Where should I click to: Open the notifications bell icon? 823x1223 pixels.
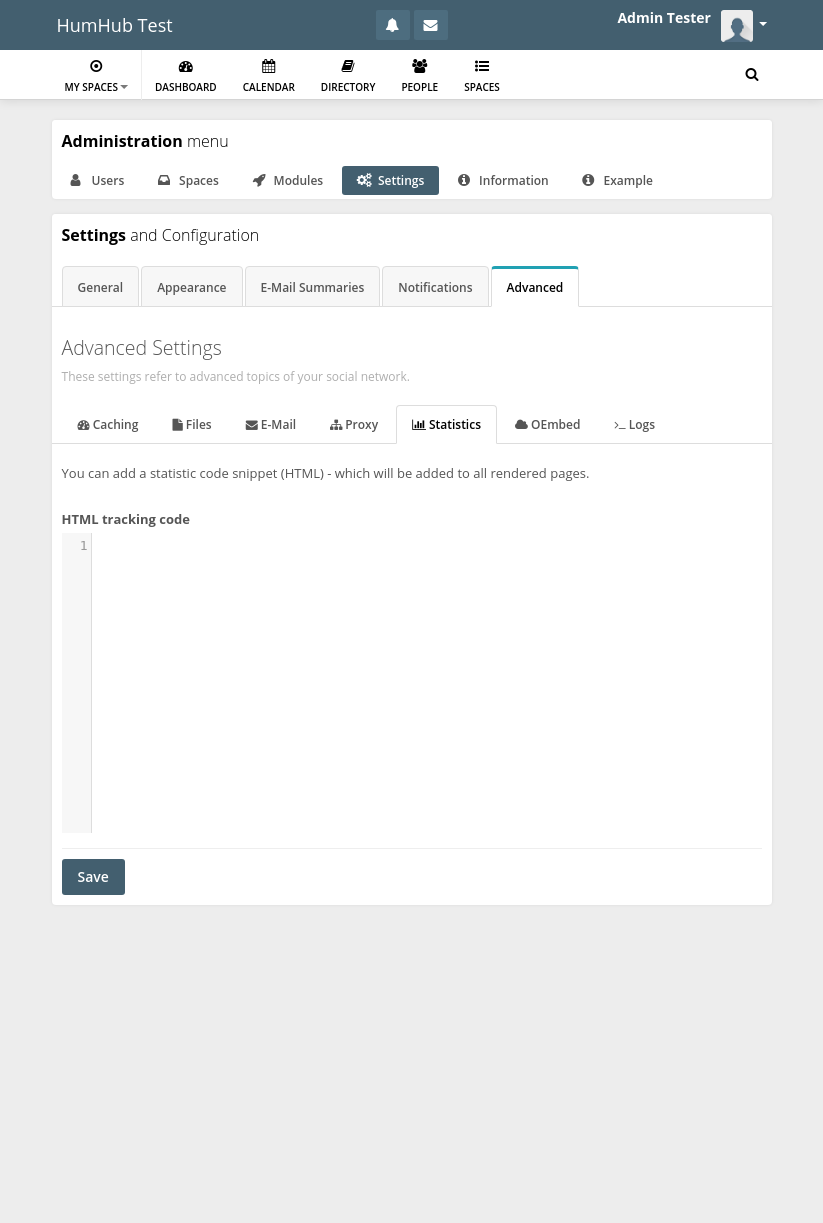392,25
